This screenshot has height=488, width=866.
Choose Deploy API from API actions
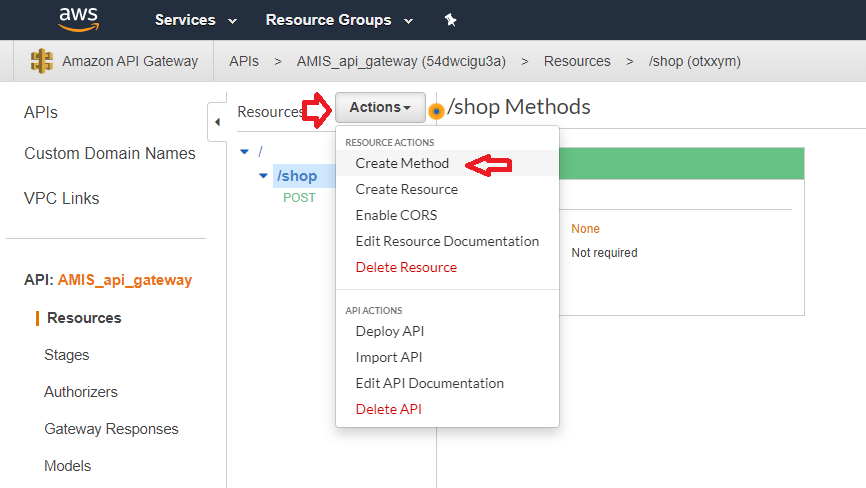(x=390, y=331)
